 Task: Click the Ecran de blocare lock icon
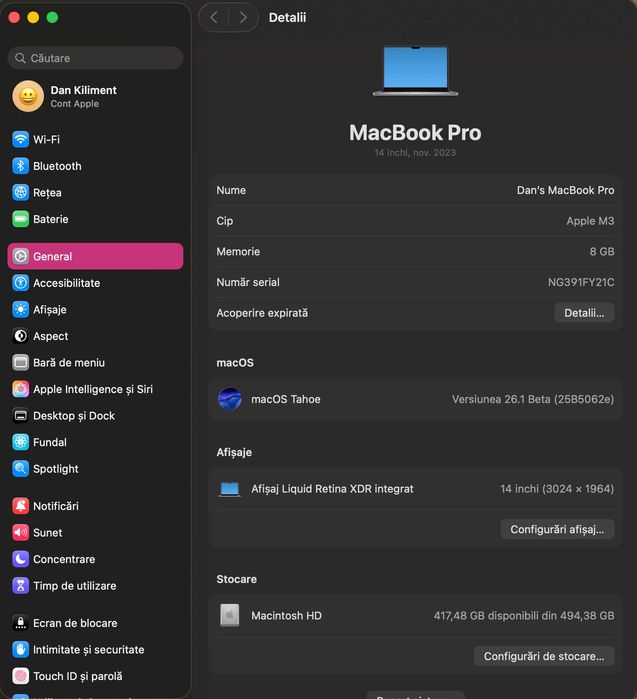click(21, 623)
